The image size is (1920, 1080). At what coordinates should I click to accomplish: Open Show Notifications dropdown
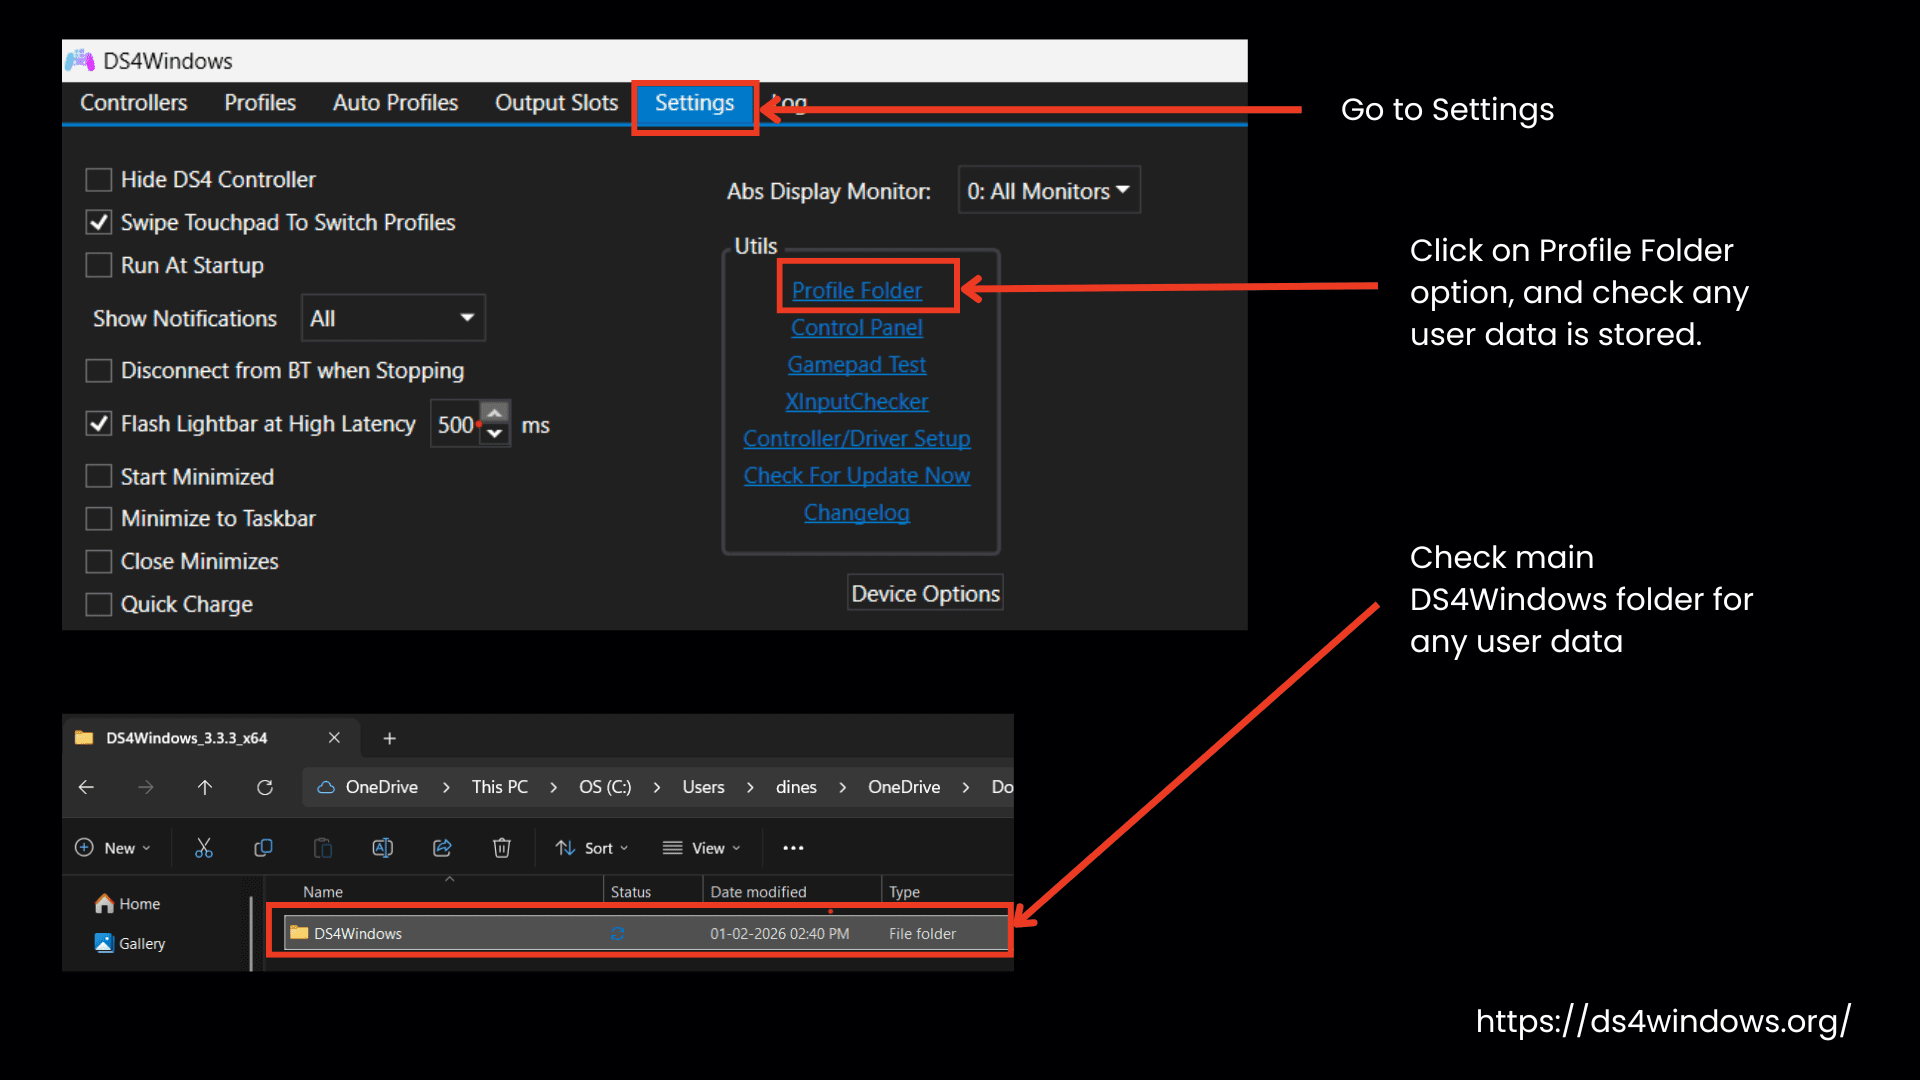393,318
